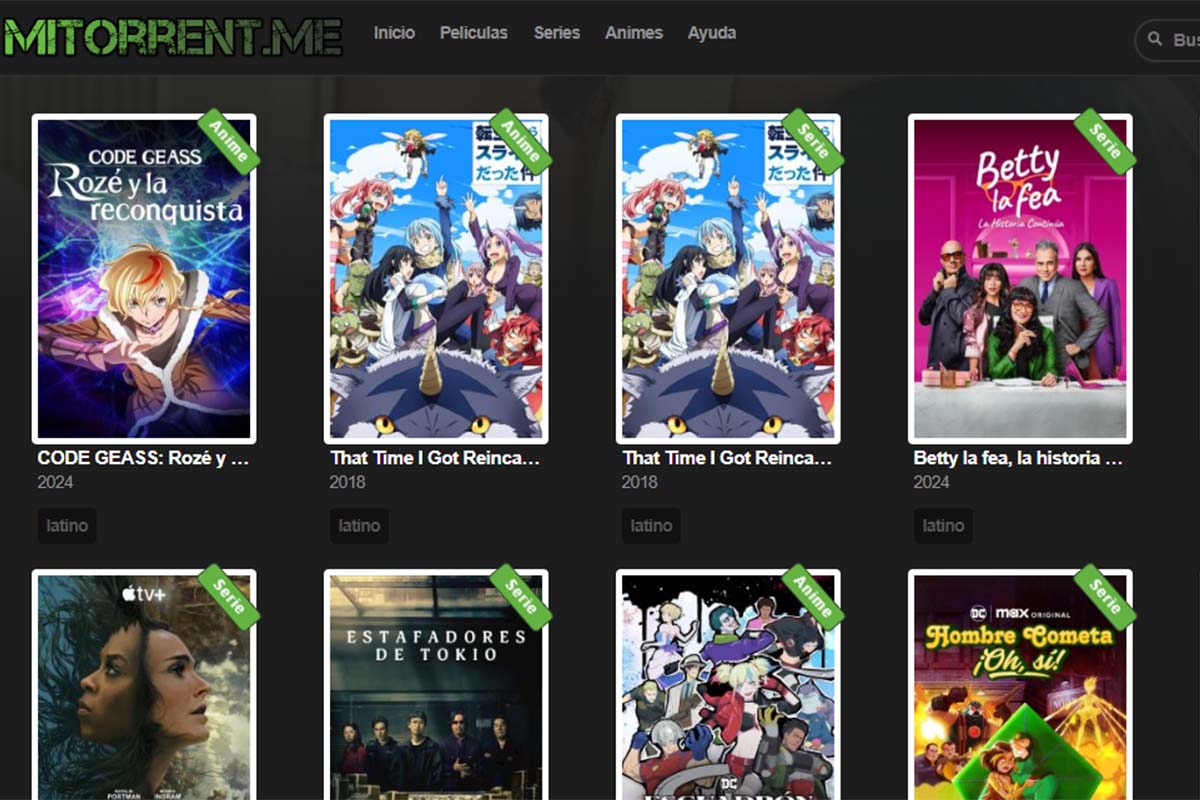1200x800 pixels.
Task: Open the Betty la fea poster
Action: [1020, 278]
